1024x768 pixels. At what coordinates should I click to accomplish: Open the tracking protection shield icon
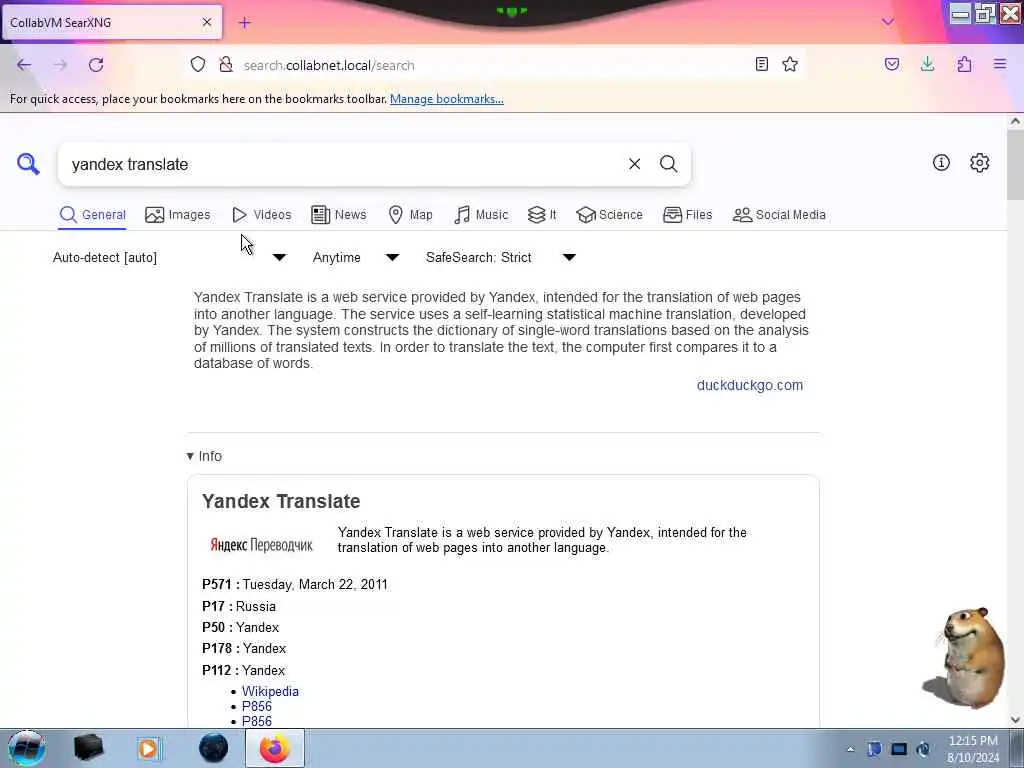(x=198, y=65)
